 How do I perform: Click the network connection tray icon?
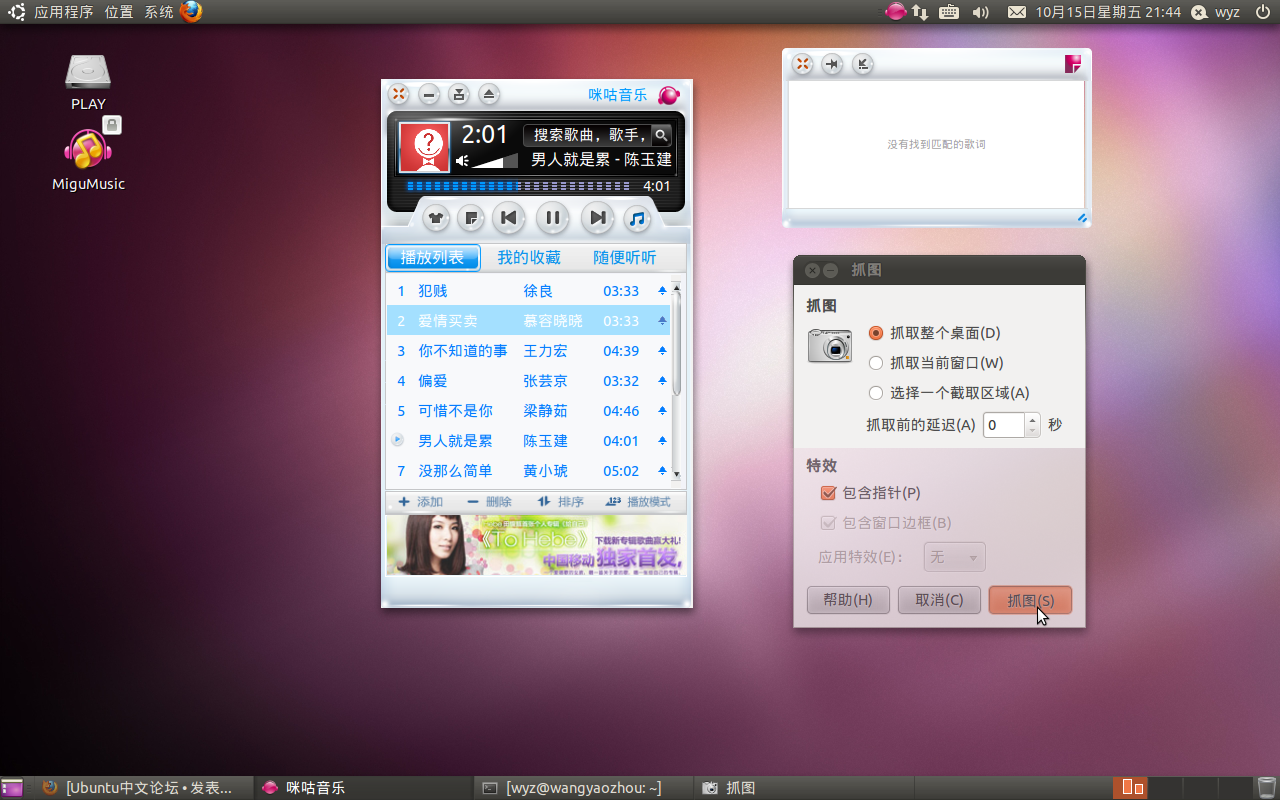coord(920,12)
